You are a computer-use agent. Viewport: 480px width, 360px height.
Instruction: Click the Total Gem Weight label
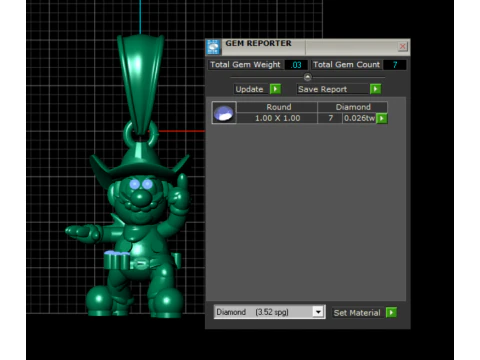click(x=245, y=65)
